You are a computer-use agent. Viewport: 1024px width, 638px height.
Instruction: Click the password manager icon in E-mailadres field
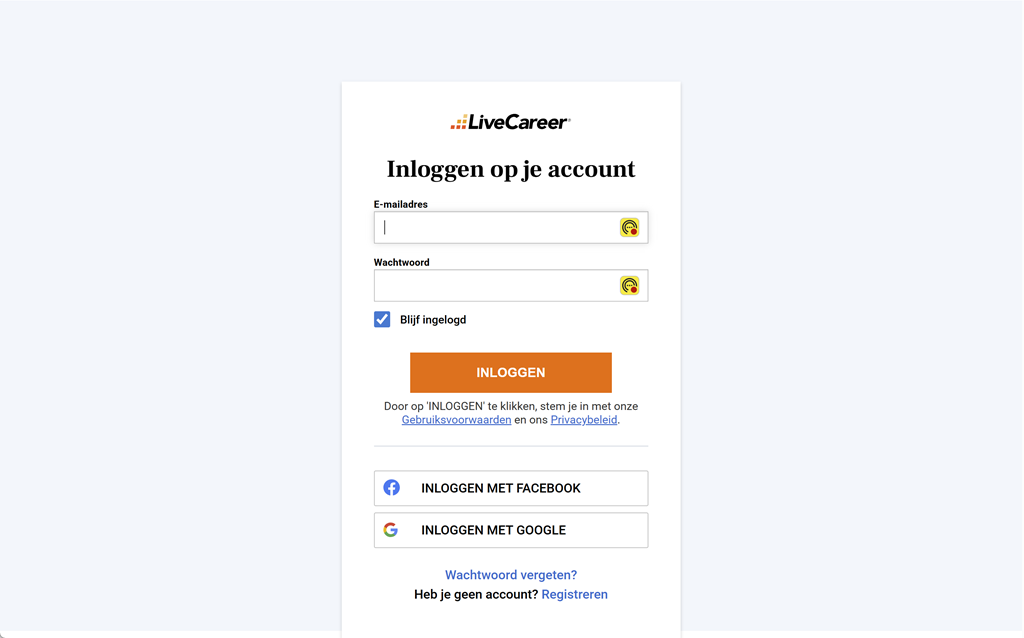coord(629,228)
